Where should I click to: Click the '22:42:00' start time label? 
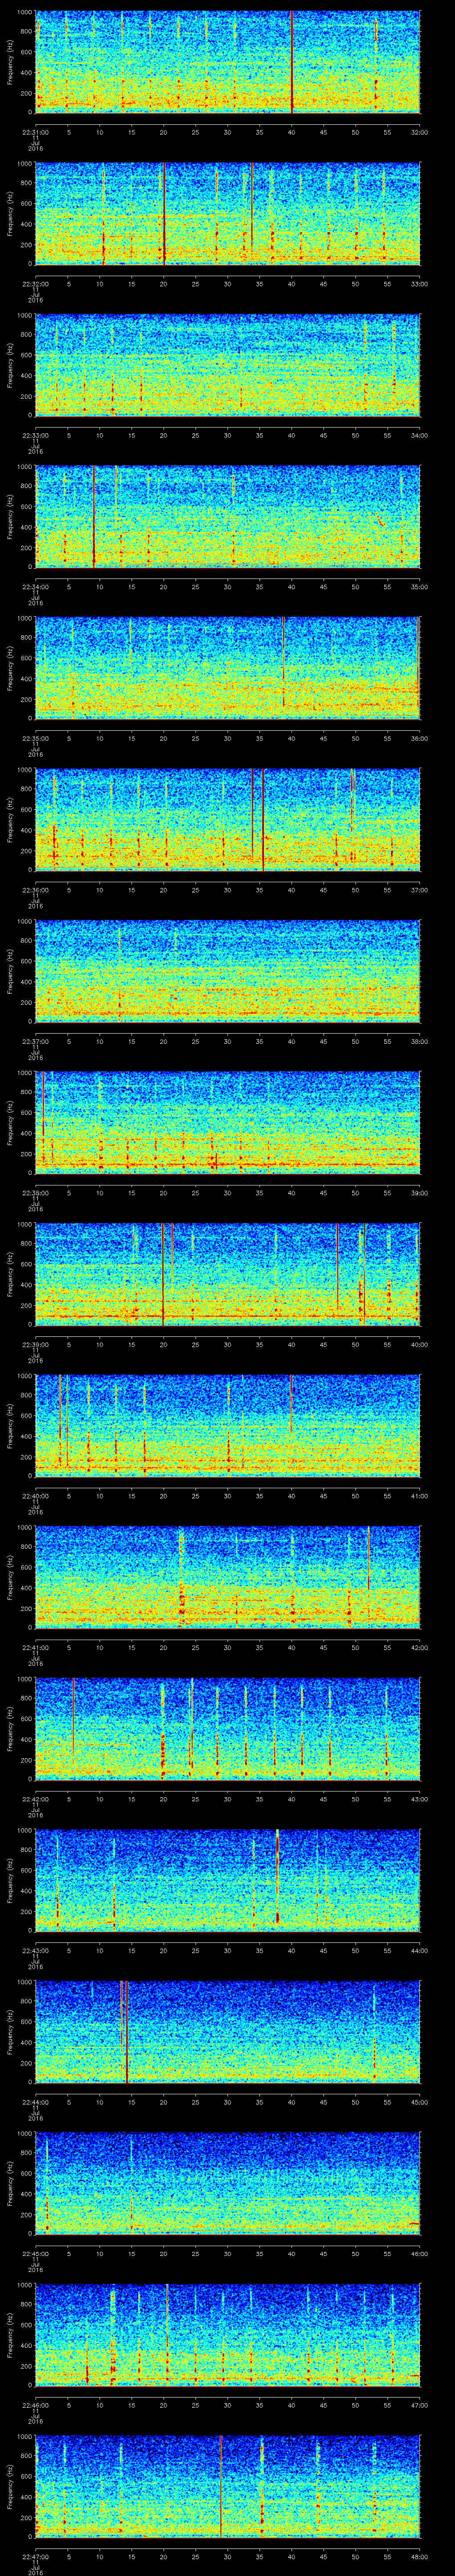click(x=36, y=1799)
